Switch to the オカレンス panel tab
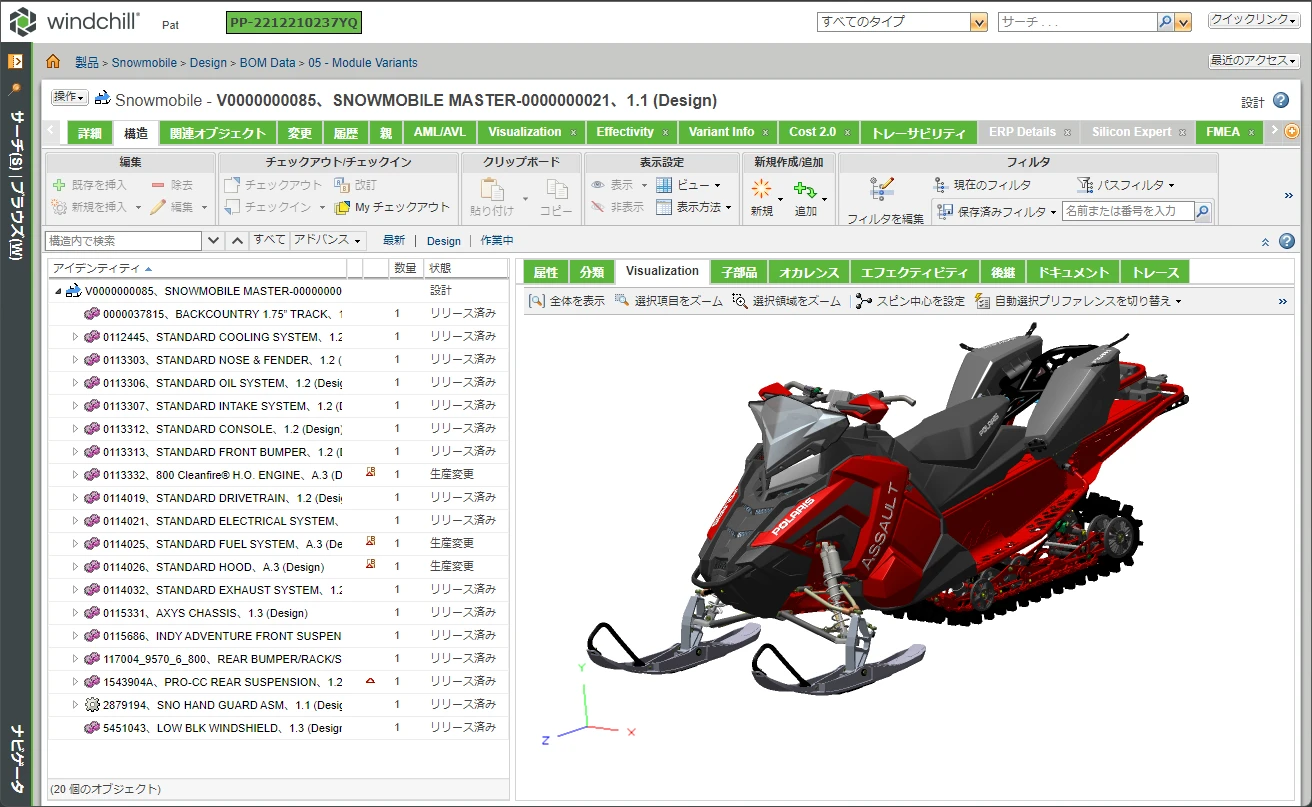Viewport: 1312px width, 807px height. tap(809, 272)
